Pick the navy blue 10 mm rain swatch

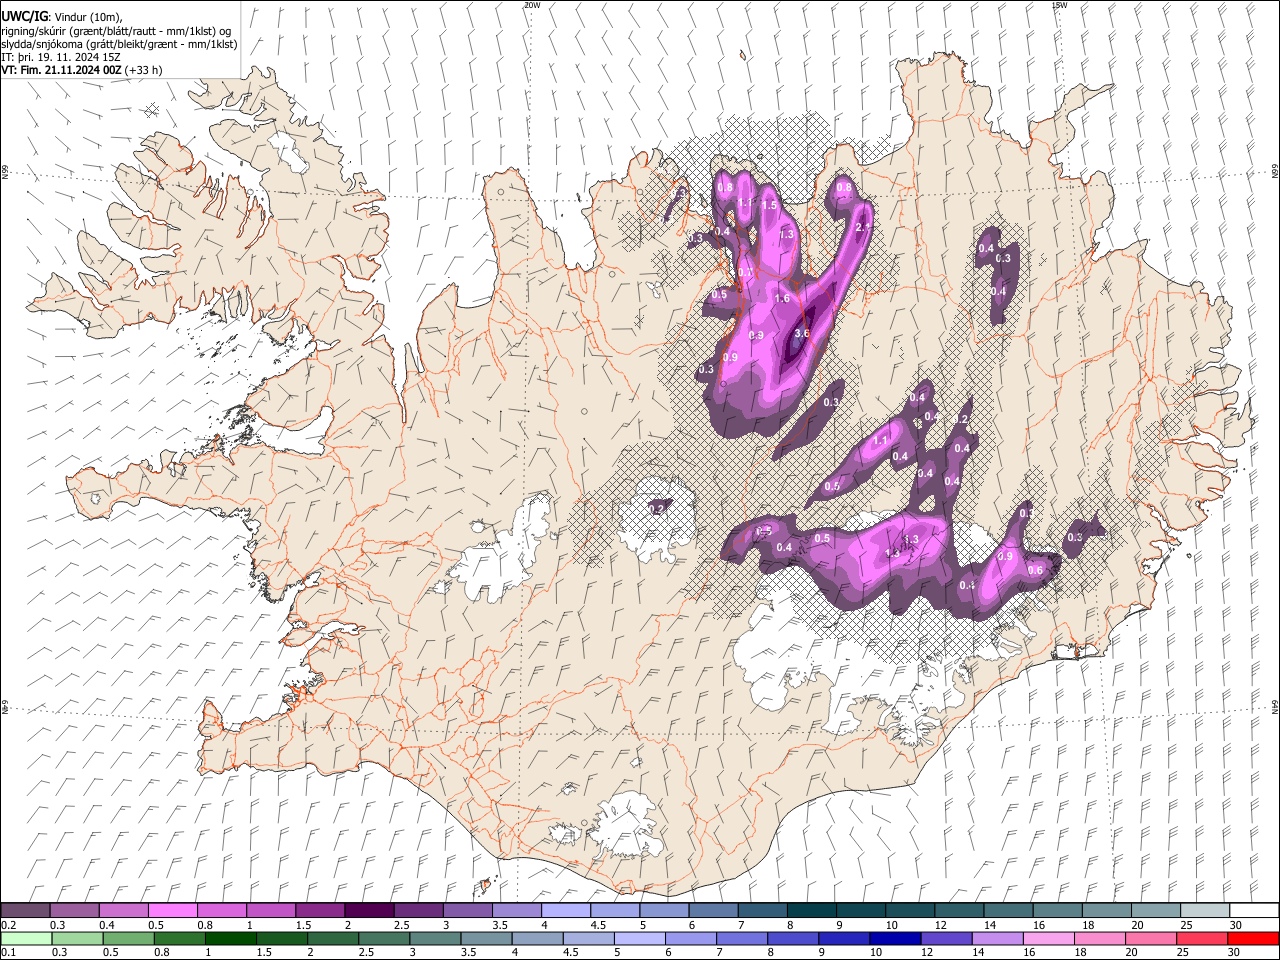pos(895,938)
